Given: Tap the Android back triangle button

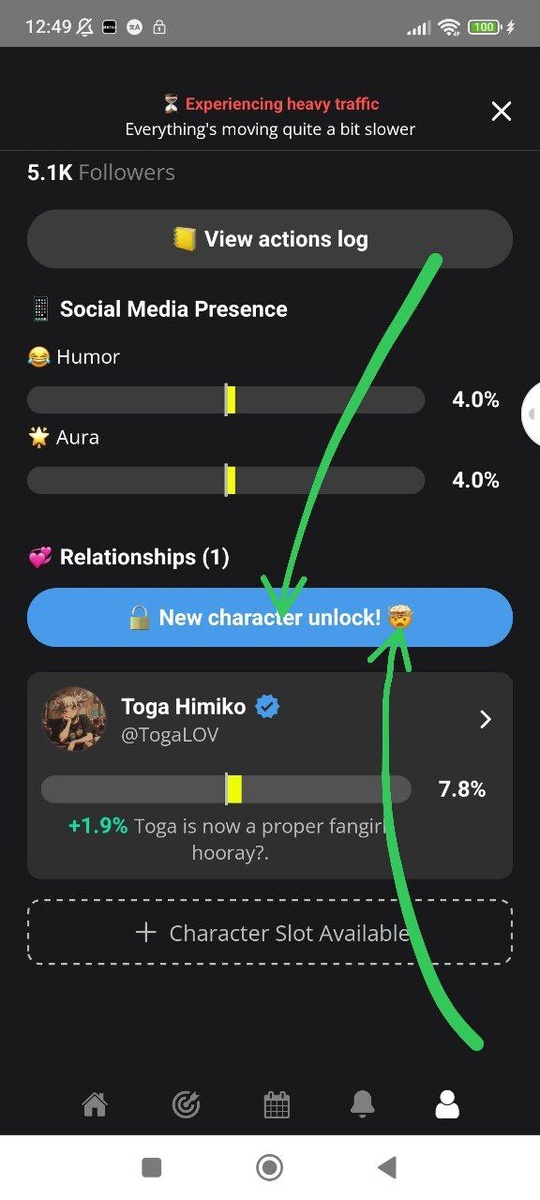Looking at the screenshot, I should point(387,1167).
